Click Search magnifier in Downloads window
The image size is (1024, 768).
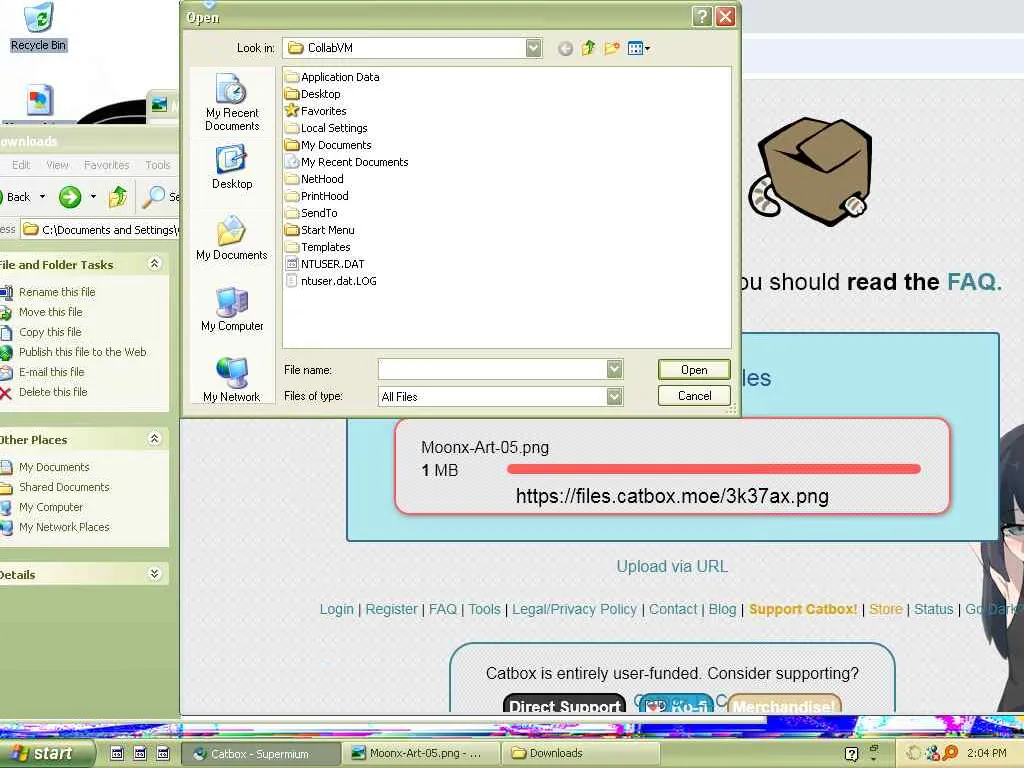tap(154, 197)
